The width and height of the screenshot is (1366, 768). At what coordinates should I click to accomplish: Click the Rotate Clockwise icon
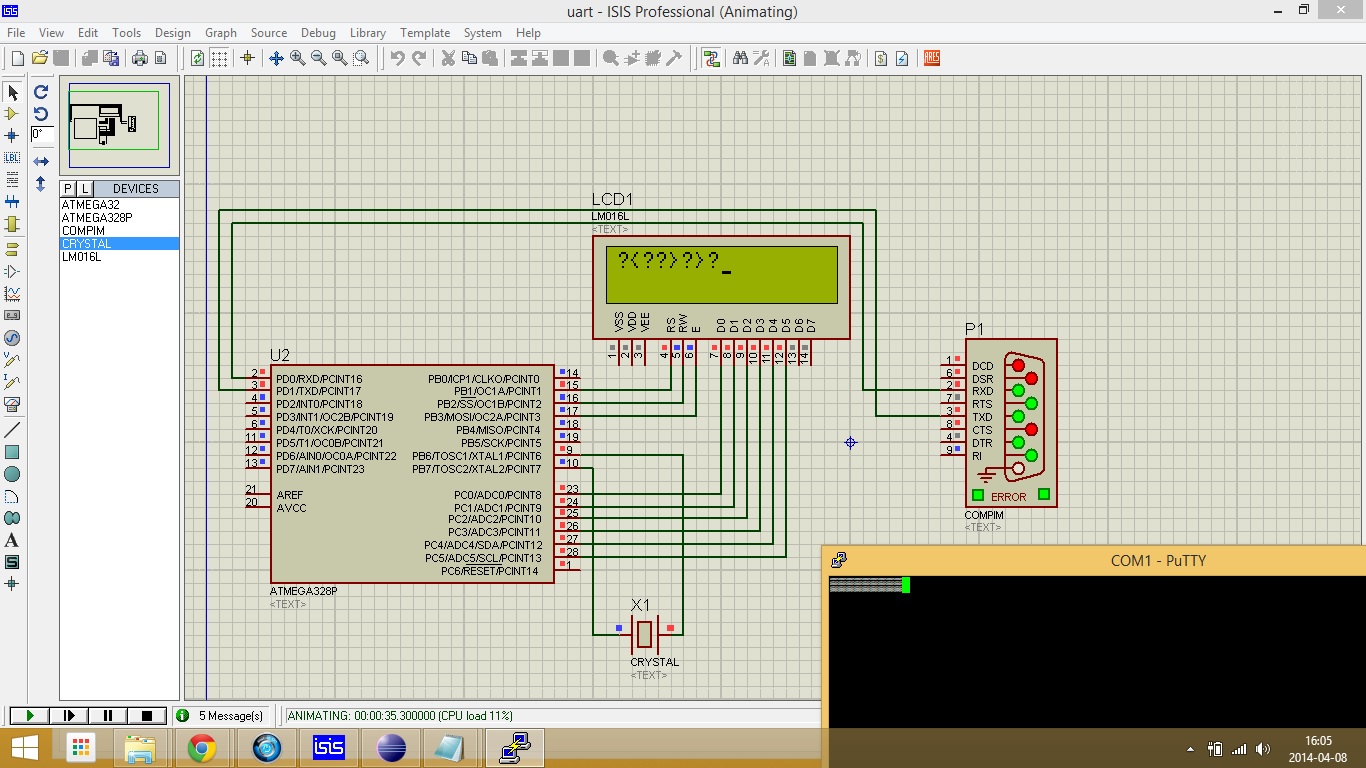41,92
